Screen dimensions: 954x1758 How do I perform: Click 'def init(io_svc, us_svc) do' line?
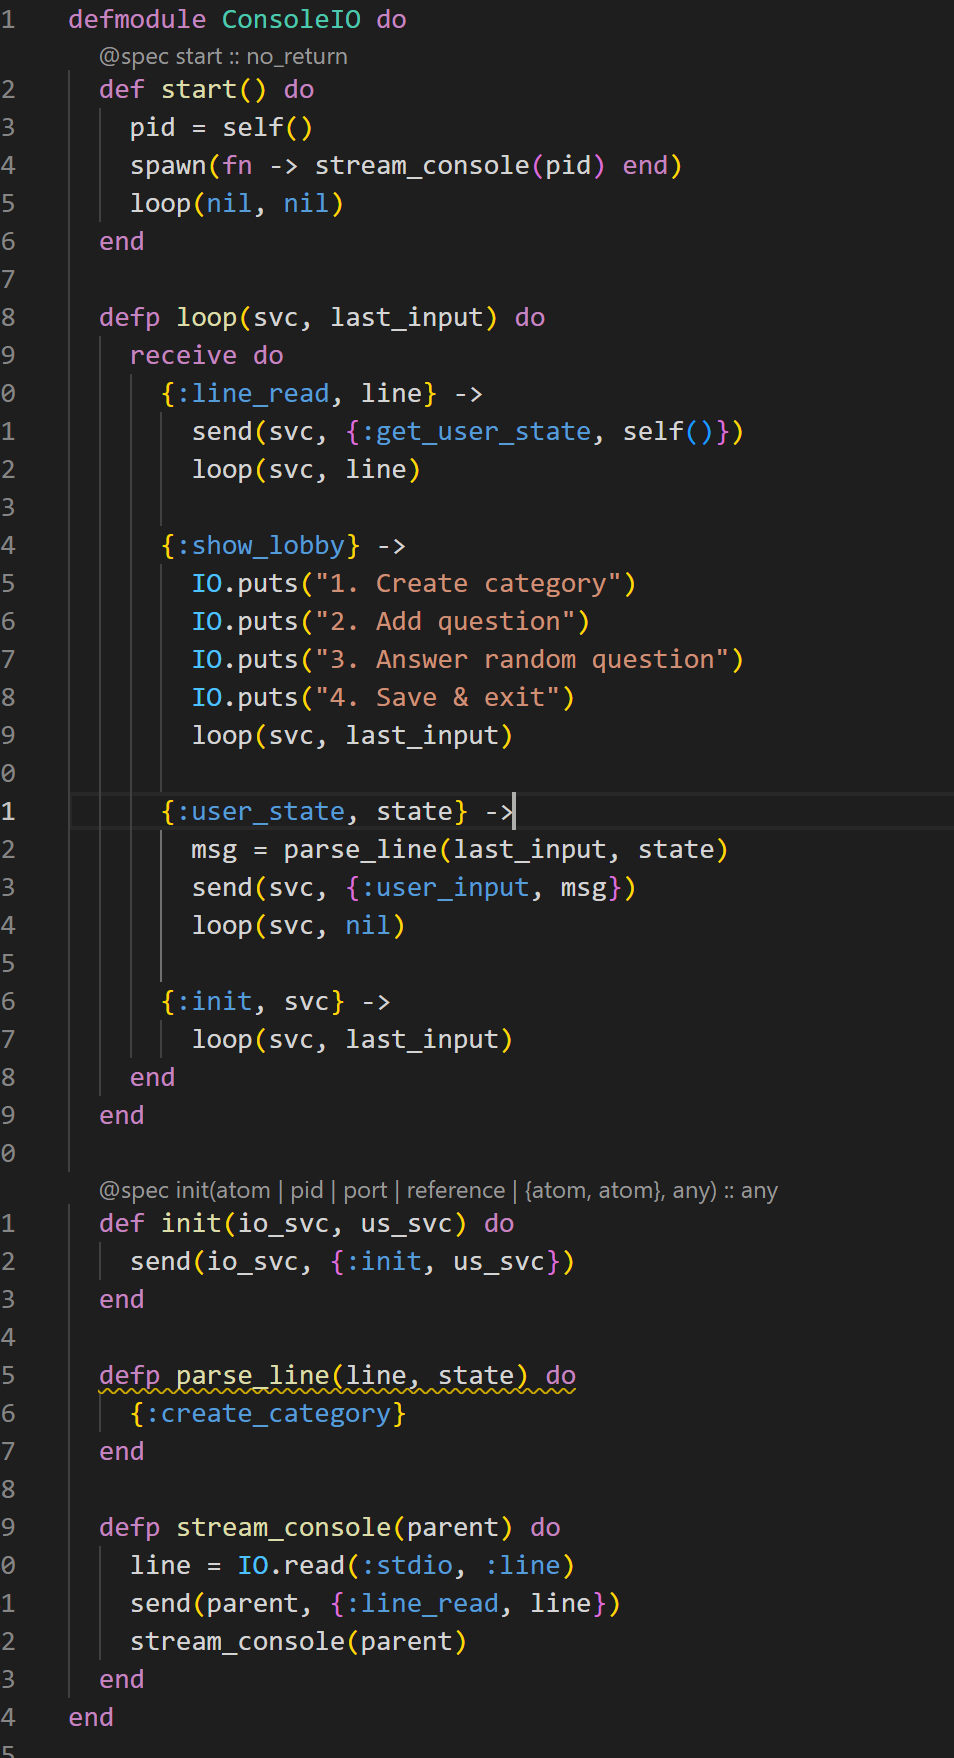(x=306, y=1224)
